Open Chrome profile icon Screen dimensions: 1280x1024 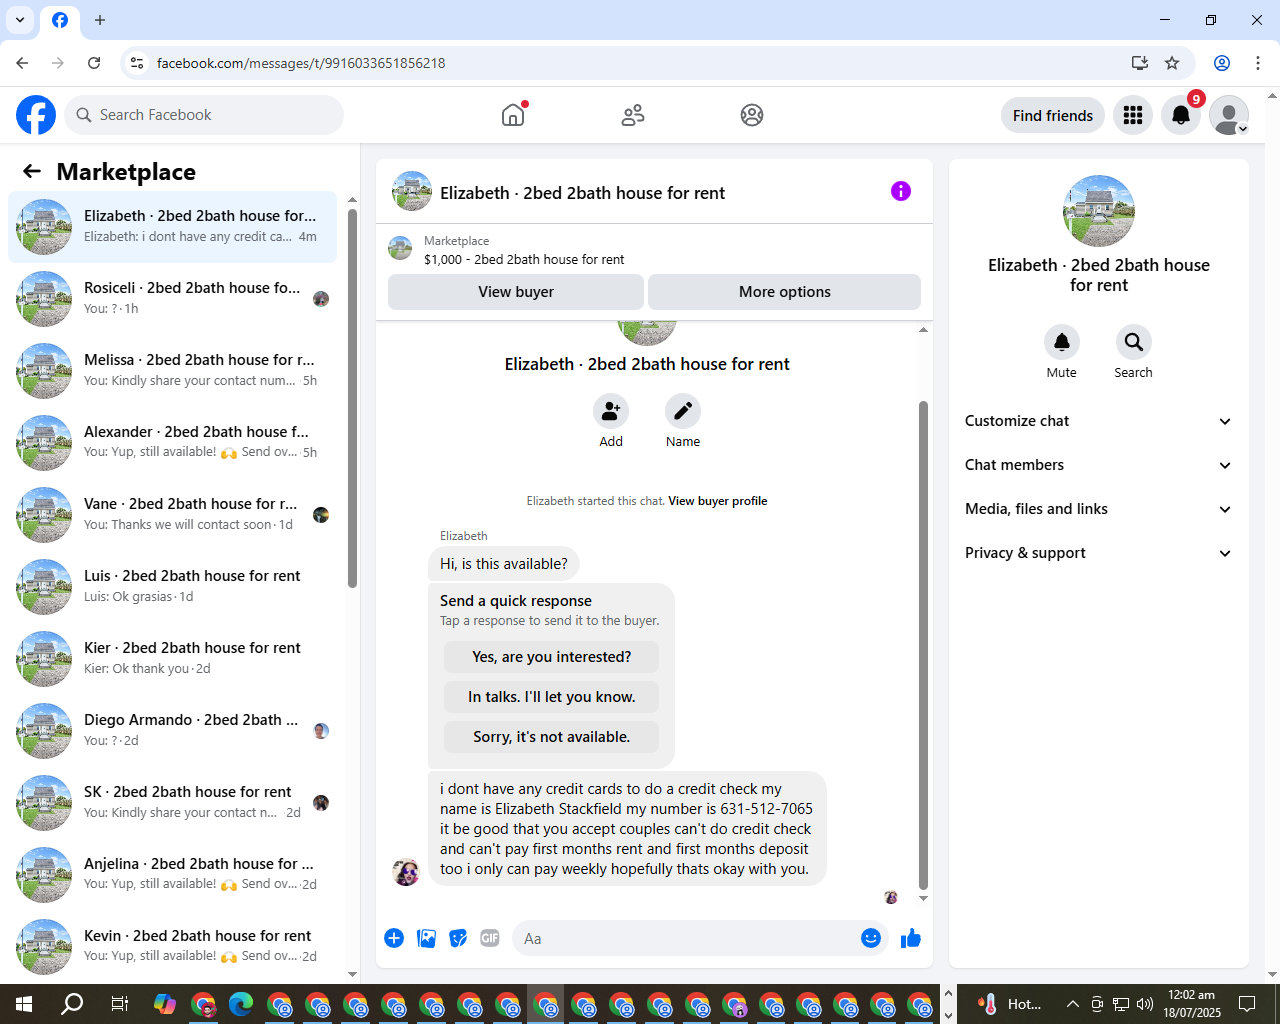(x=1222, y=63)
